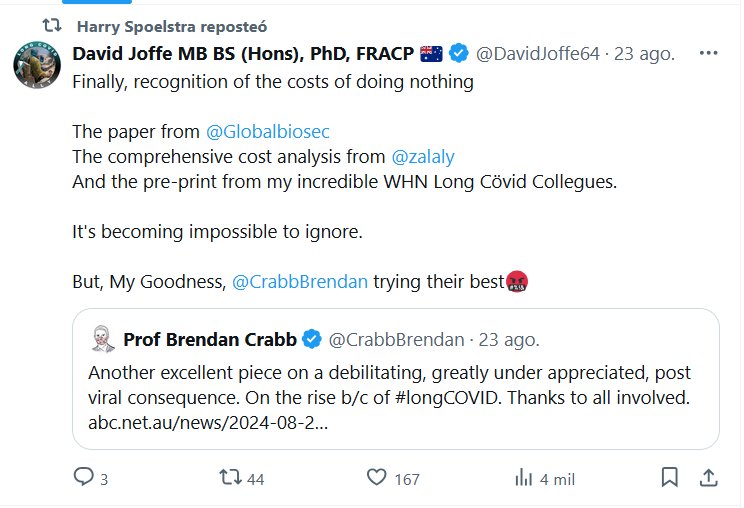Click the reply comment icon
Viewport: 744px width, 508px height.
[84, 478]
